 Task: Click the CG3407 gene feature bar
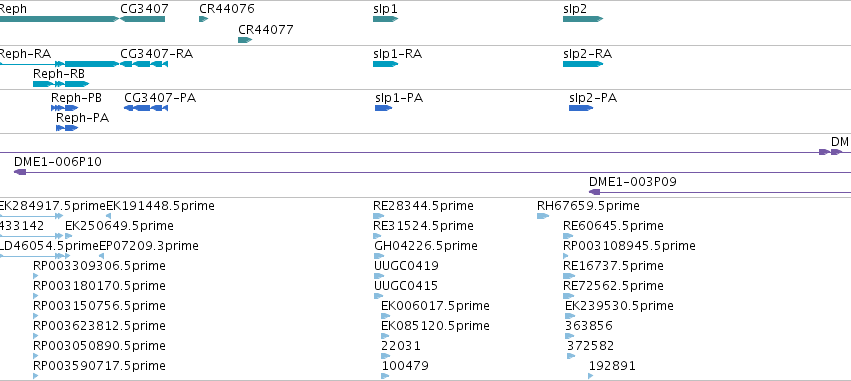pos(142,19)
